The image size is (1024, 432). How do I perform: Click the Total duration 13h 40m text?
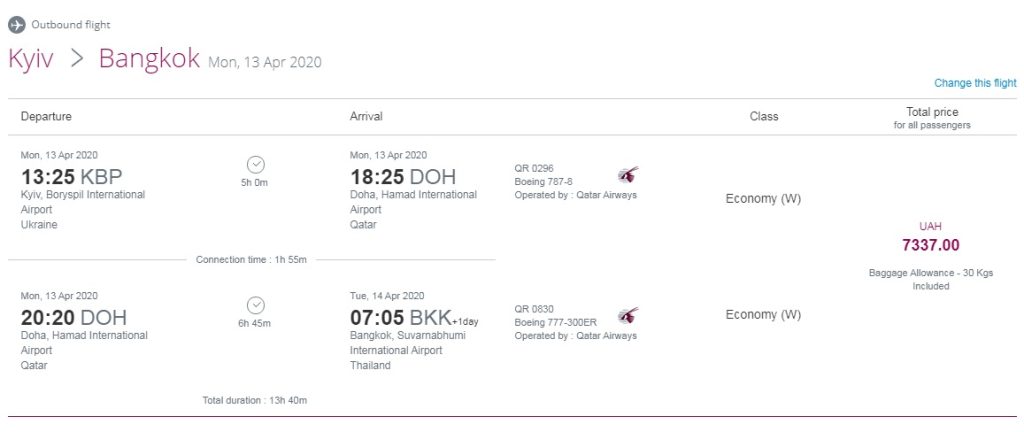(x=254, y=400)
